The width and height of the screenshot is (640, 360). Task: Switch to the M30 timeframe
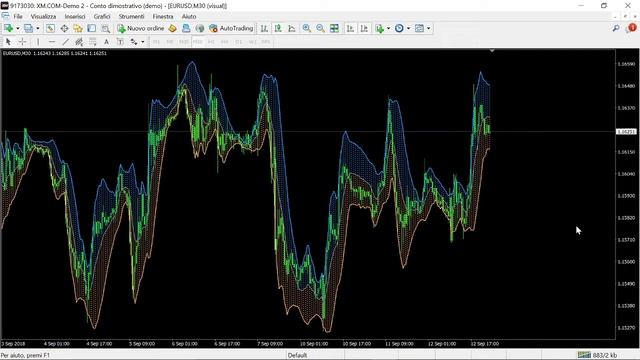point(198,42)
